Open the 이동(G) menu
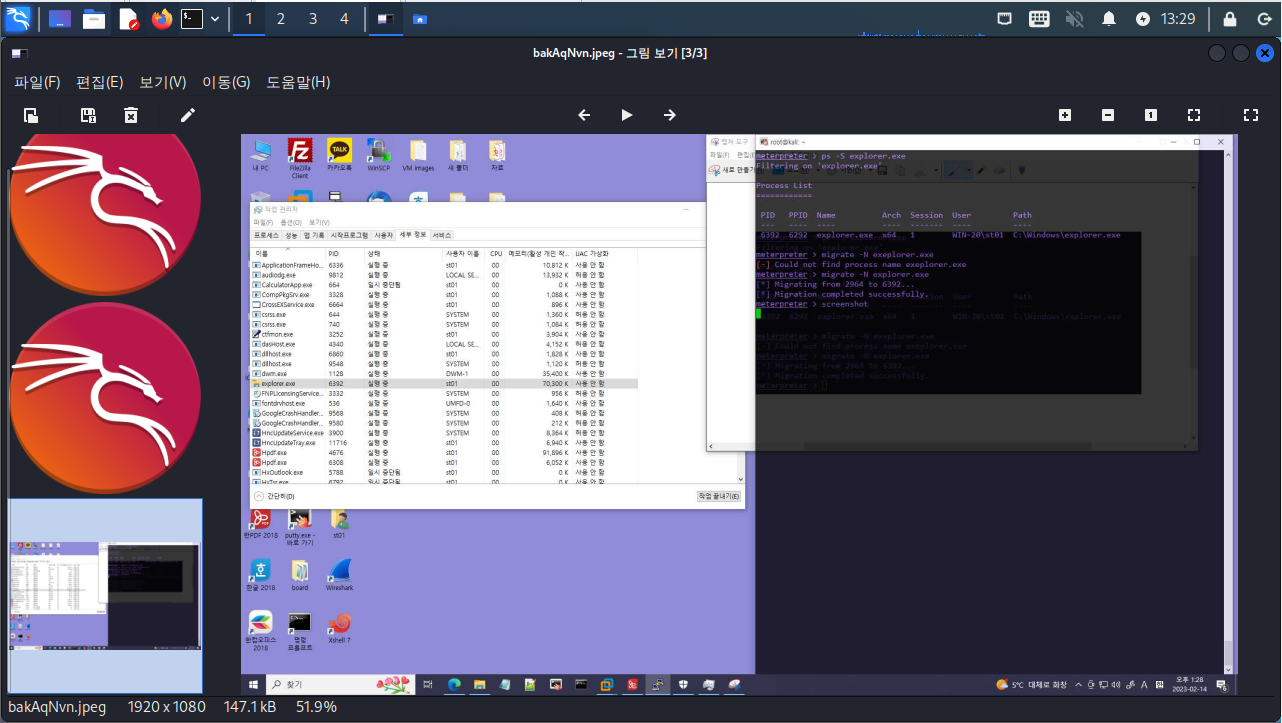Viewport: 1282px width, 723px height. (x=226, y=82)
